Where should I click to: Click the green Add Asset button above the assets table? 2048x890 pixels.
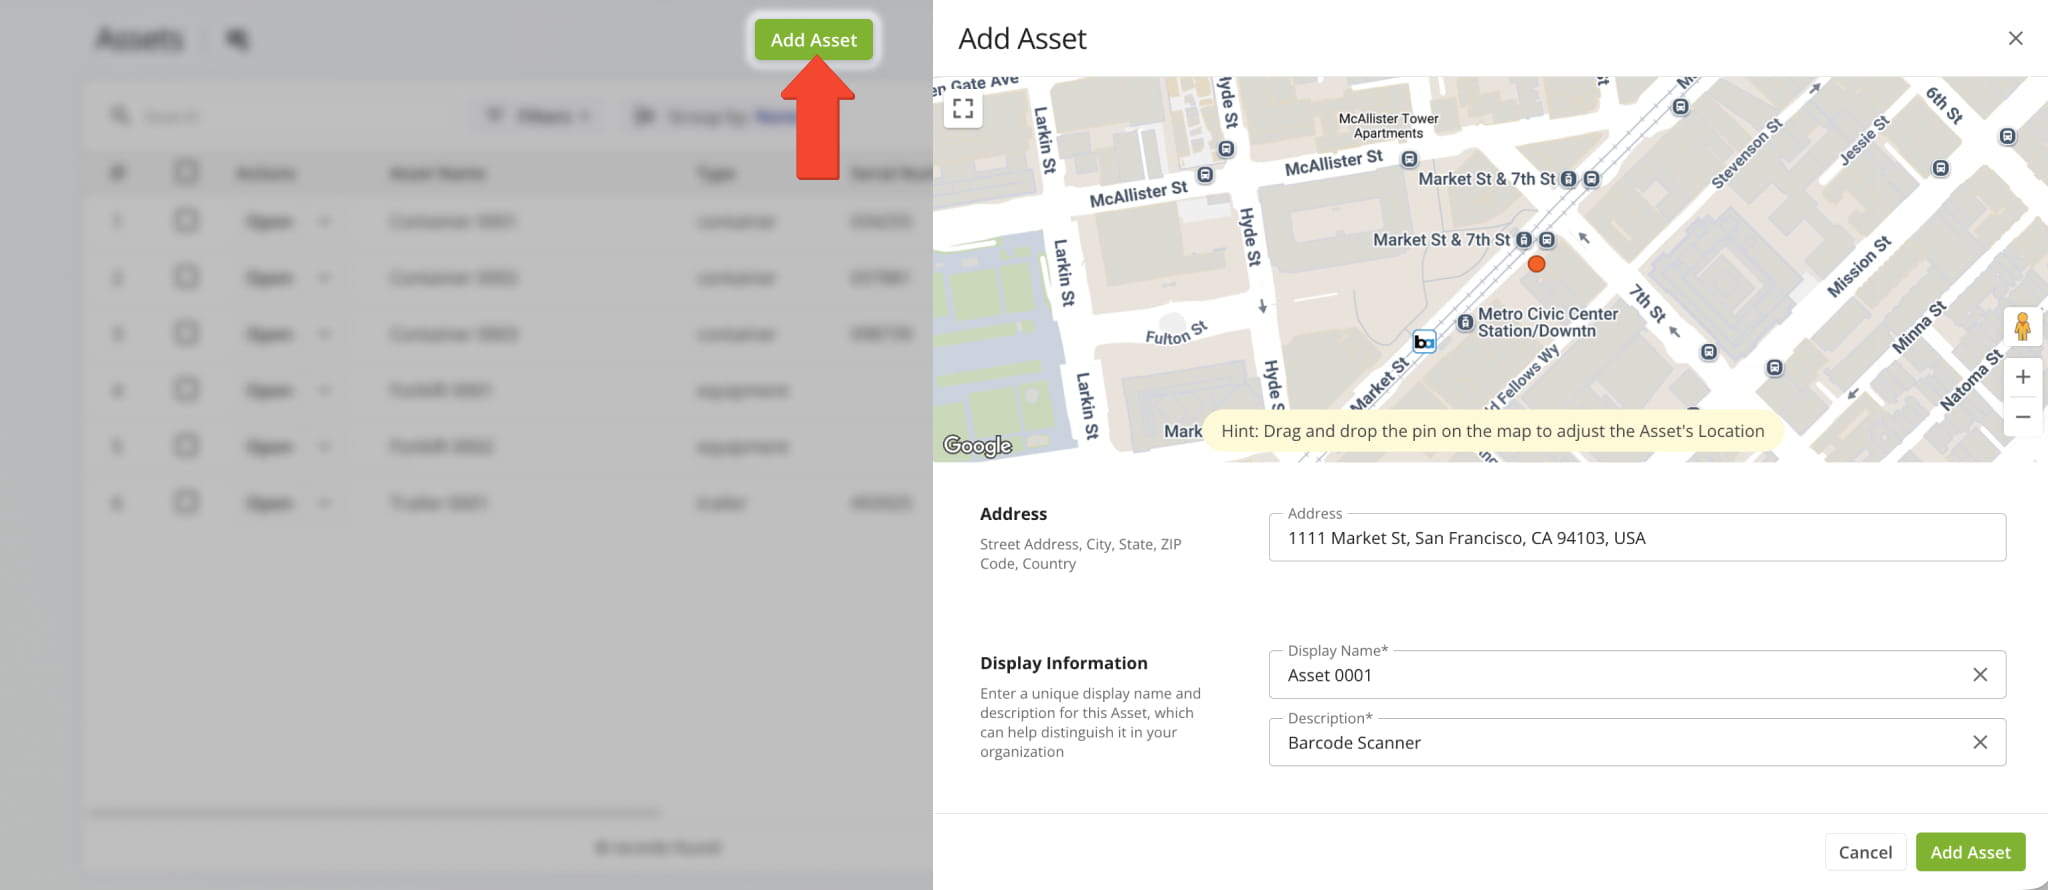coord(813,40)
